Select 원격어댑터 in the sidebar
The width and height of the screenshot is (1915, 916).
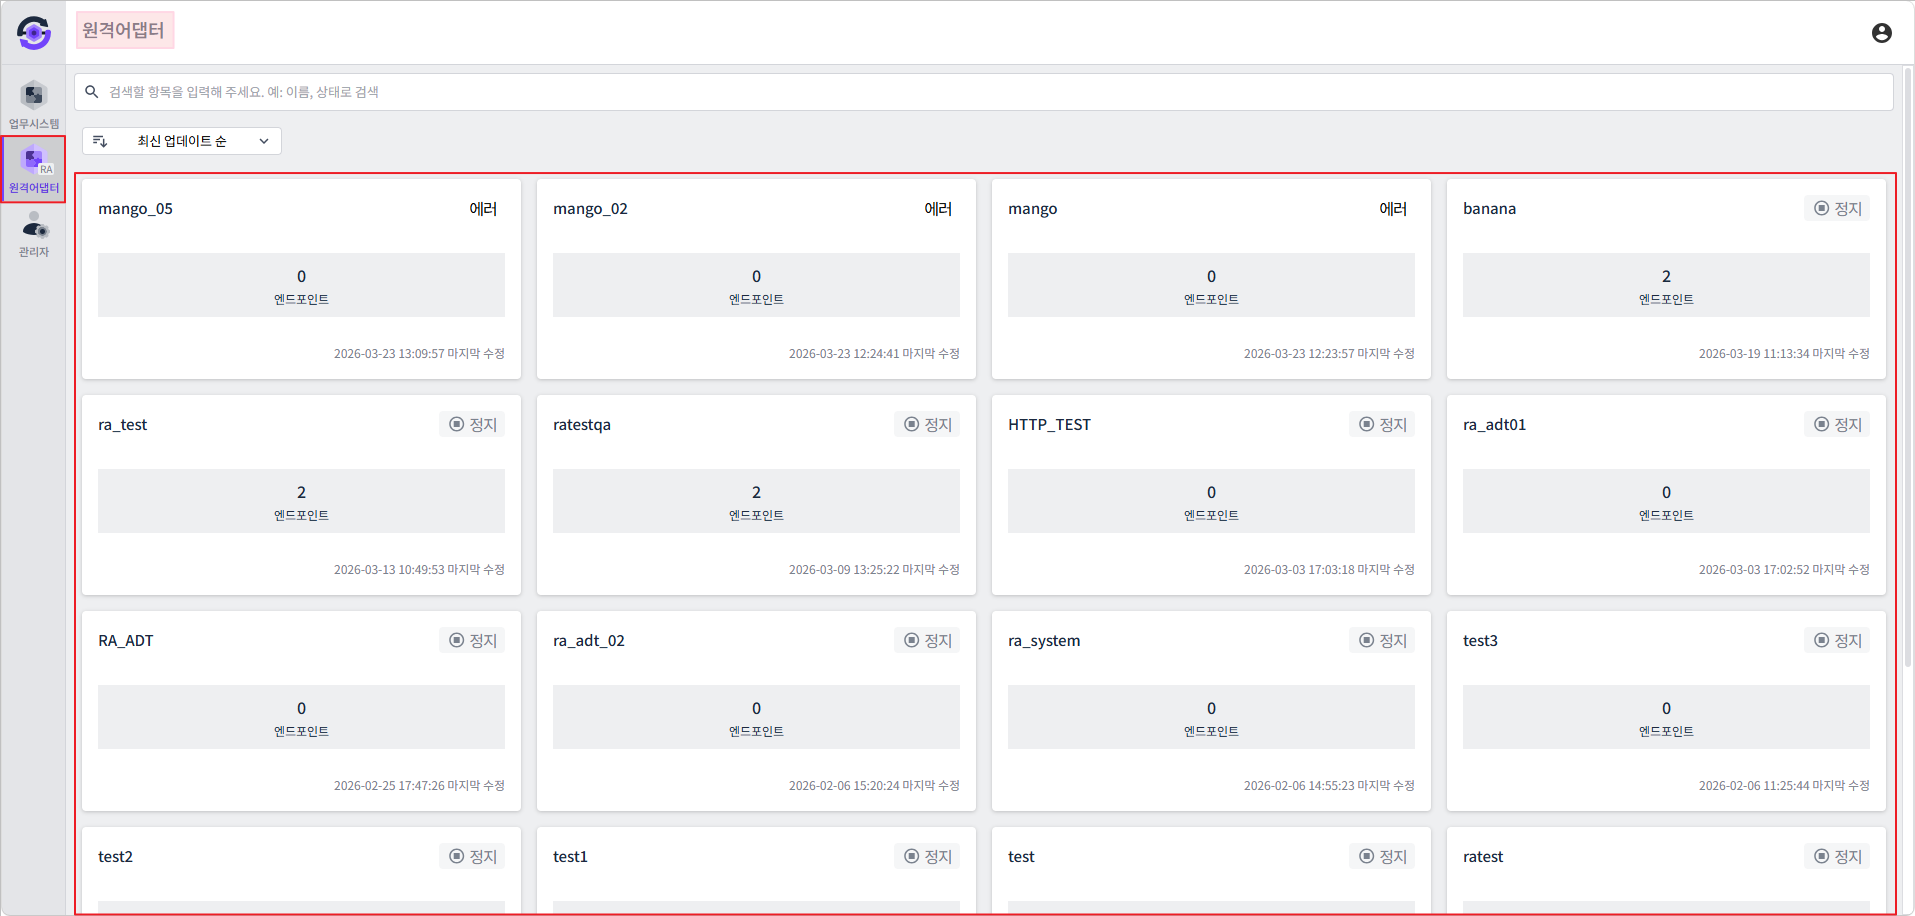(34, 169)
